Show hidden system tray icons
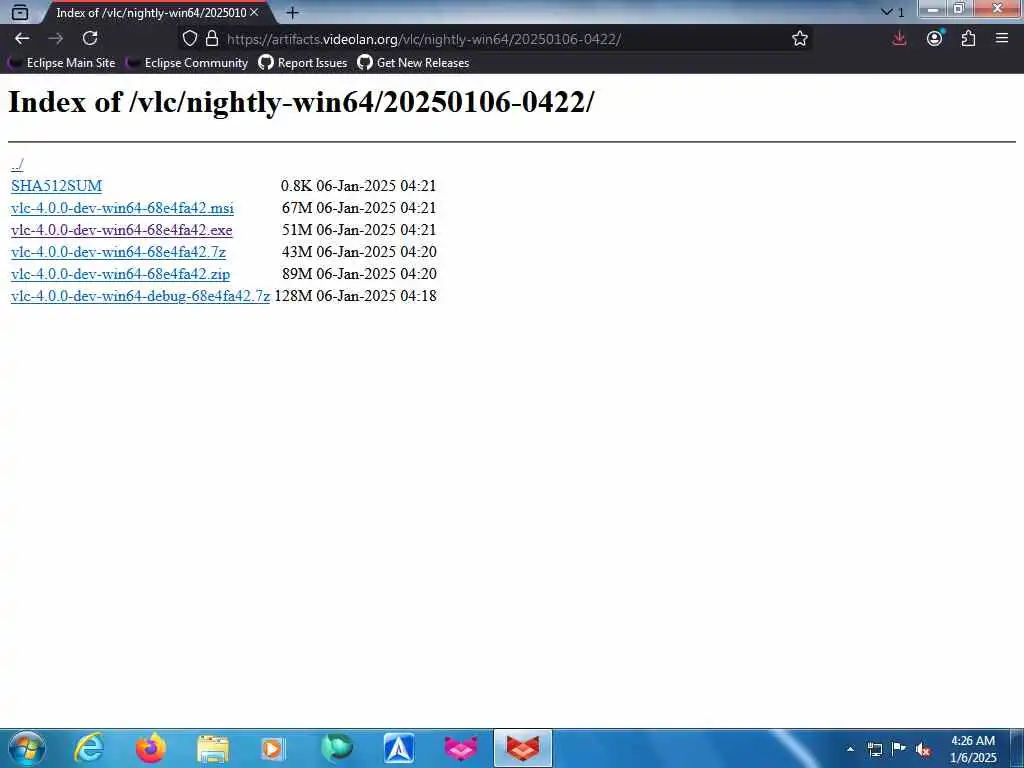 tap(850, 749)
